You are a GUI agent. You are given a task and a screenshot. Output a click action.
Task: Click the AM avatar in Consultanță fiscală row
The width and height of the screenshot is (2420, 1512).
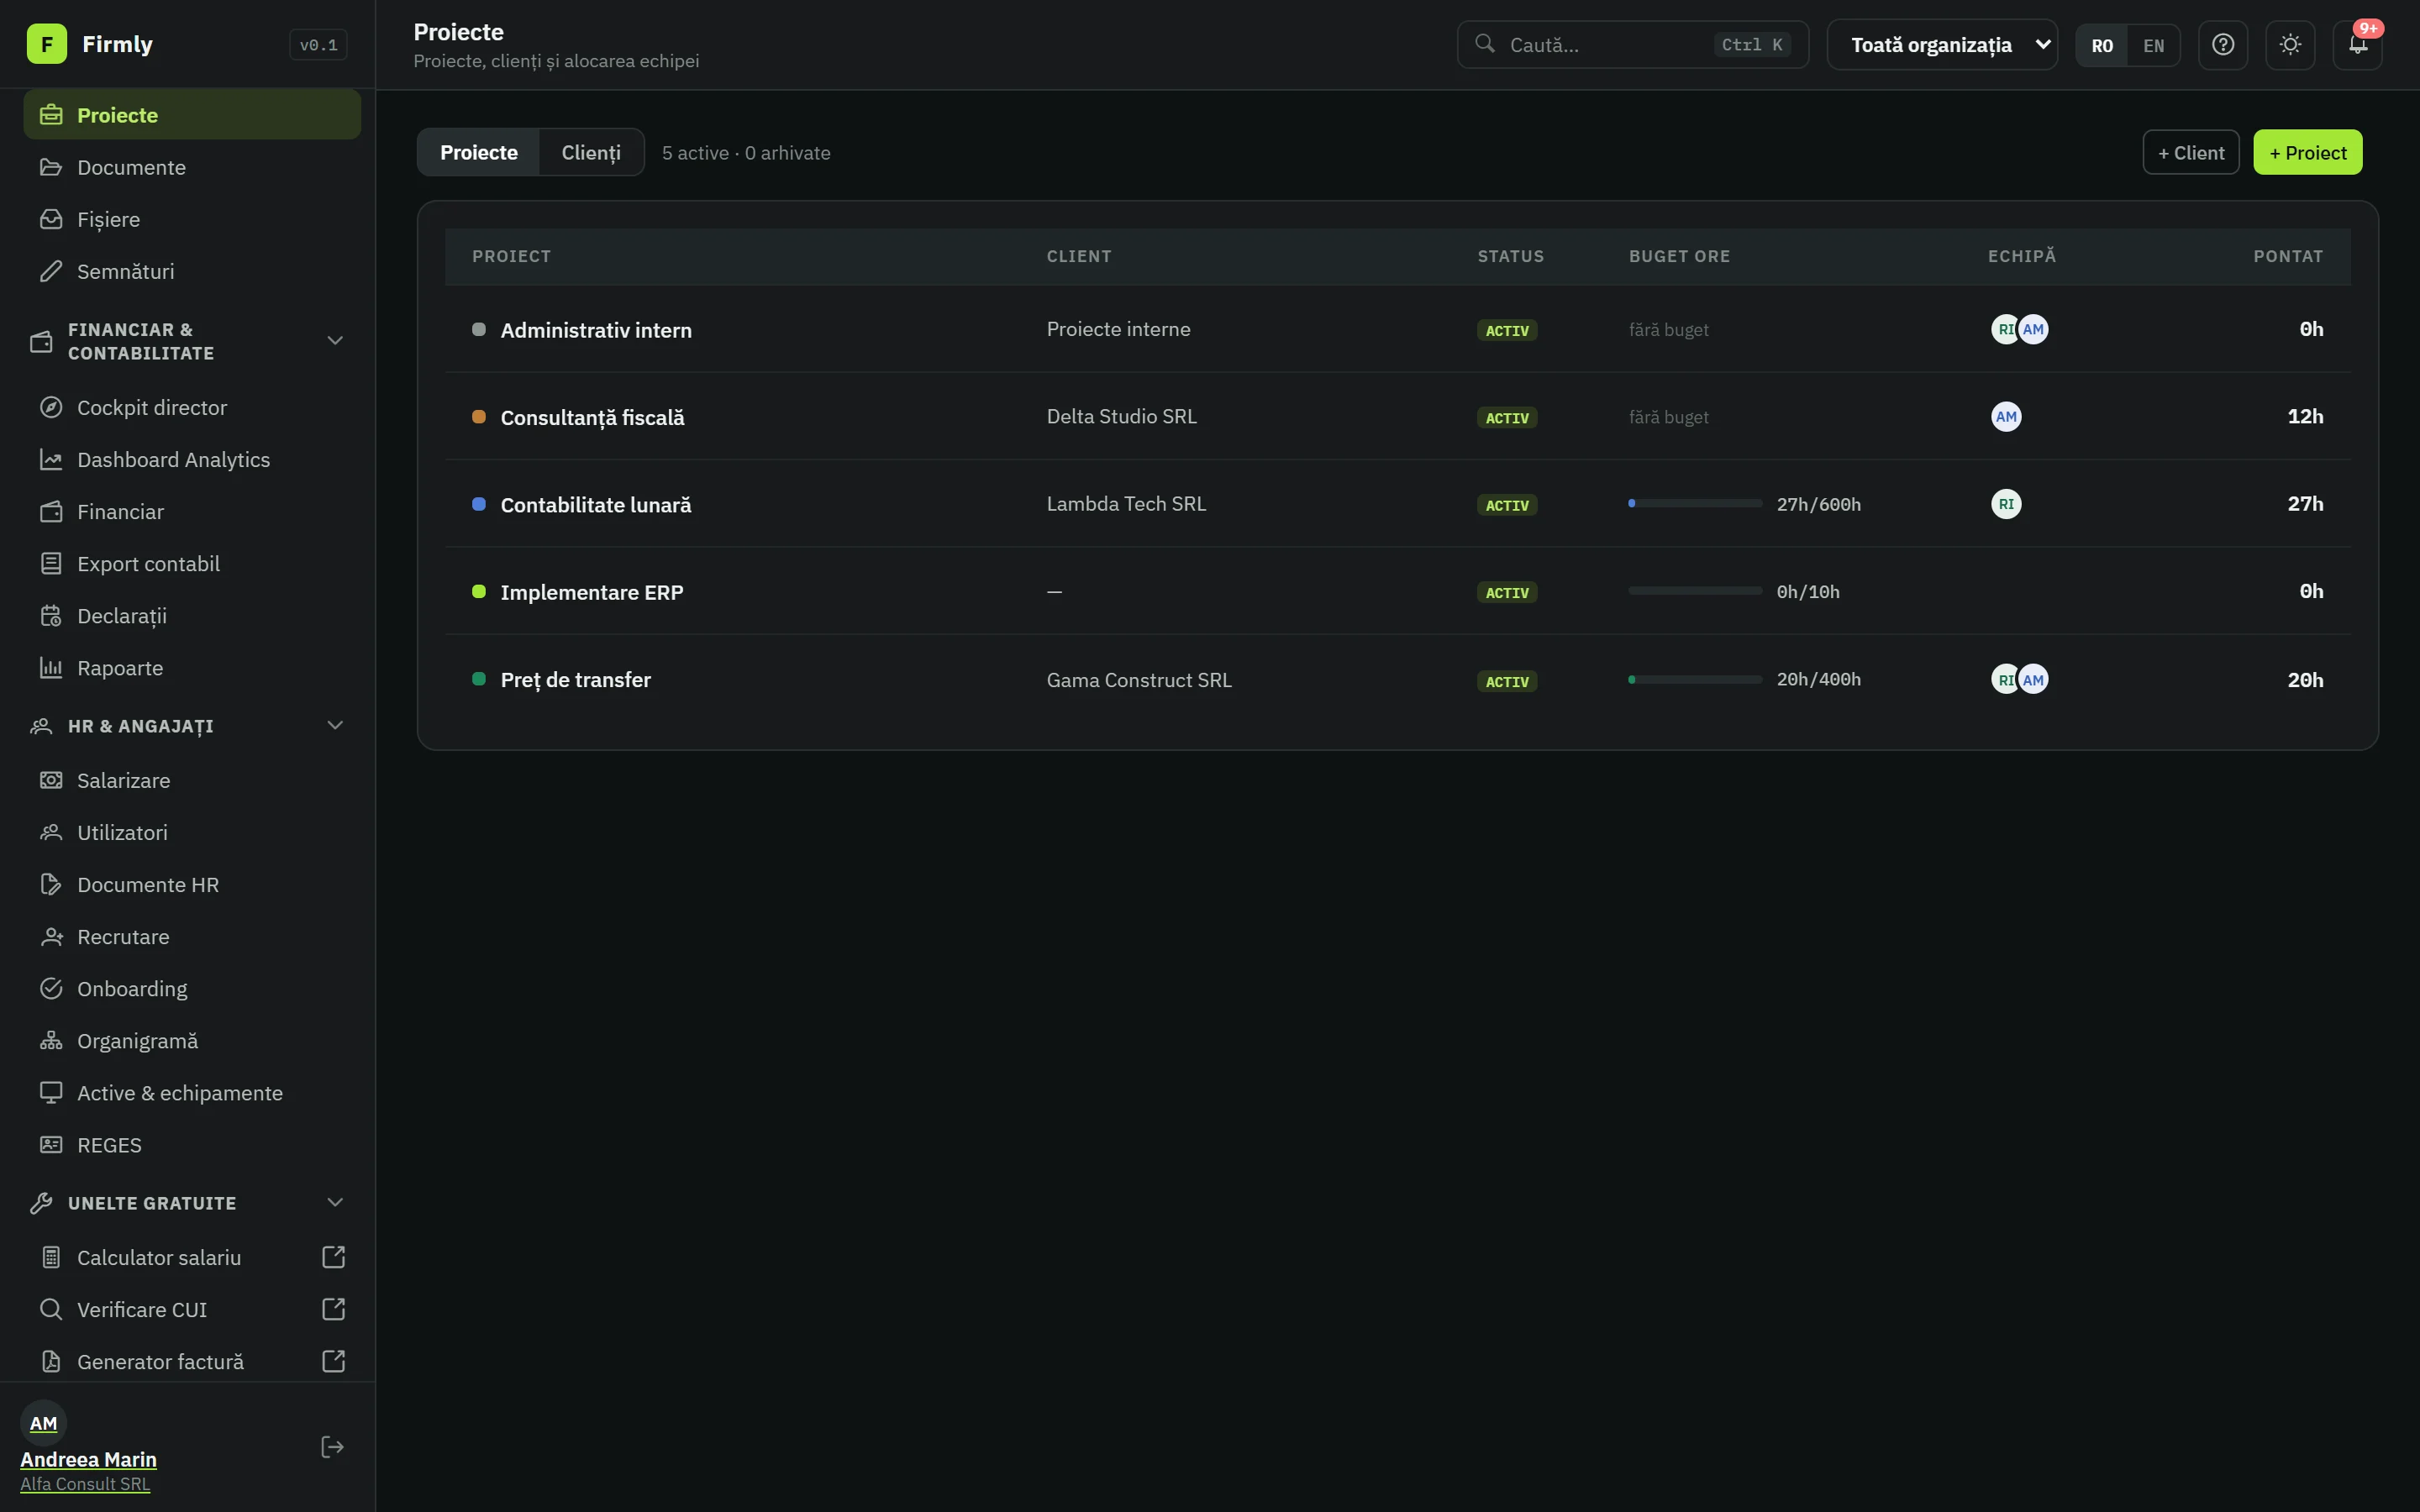pyautogui.click(x=2006, y=417)
